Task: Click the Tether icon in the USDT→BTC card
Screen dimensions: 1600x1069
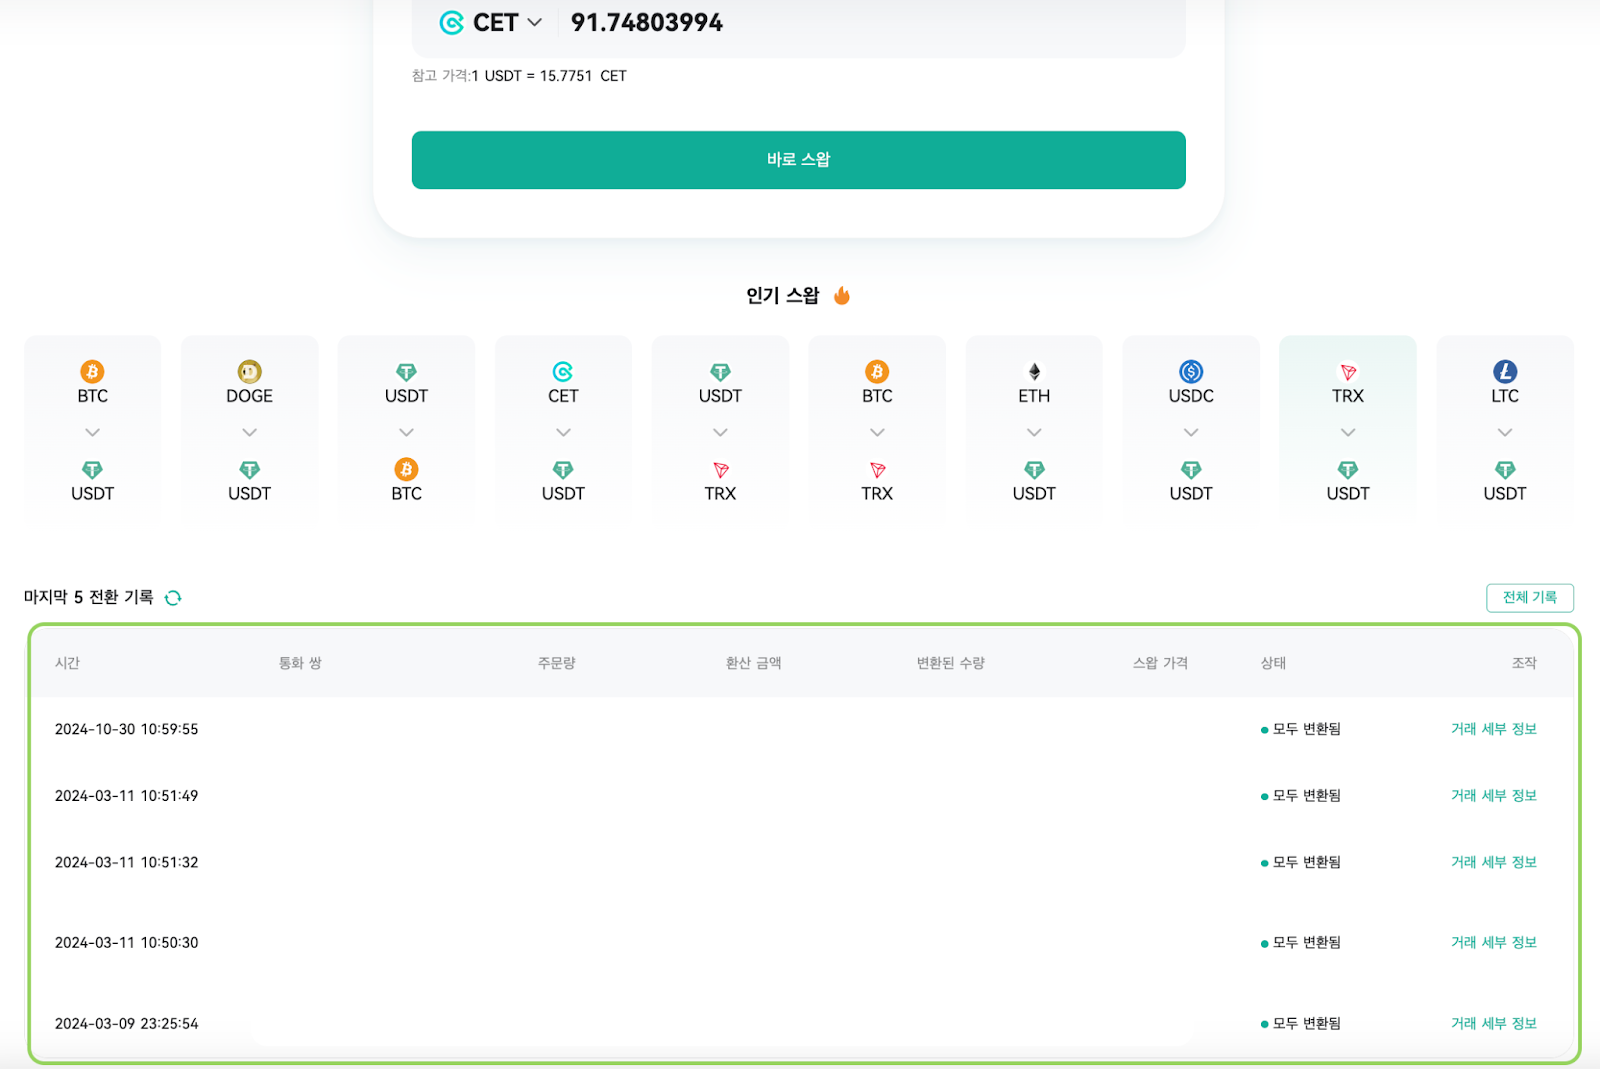Action: [x=406, y=371]
